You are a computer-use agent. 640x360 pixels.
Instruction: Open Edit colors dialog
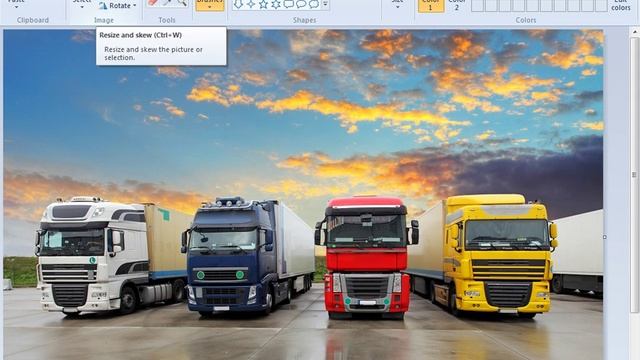pos(621,5)
